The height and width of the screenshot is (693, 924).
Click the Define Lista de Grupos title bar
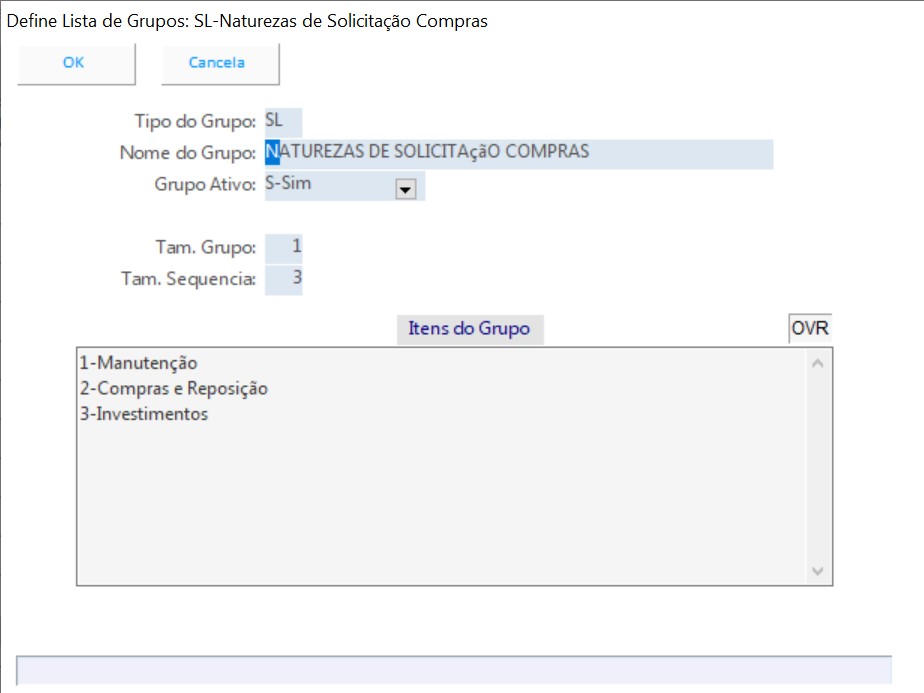[x=247, y=20]
